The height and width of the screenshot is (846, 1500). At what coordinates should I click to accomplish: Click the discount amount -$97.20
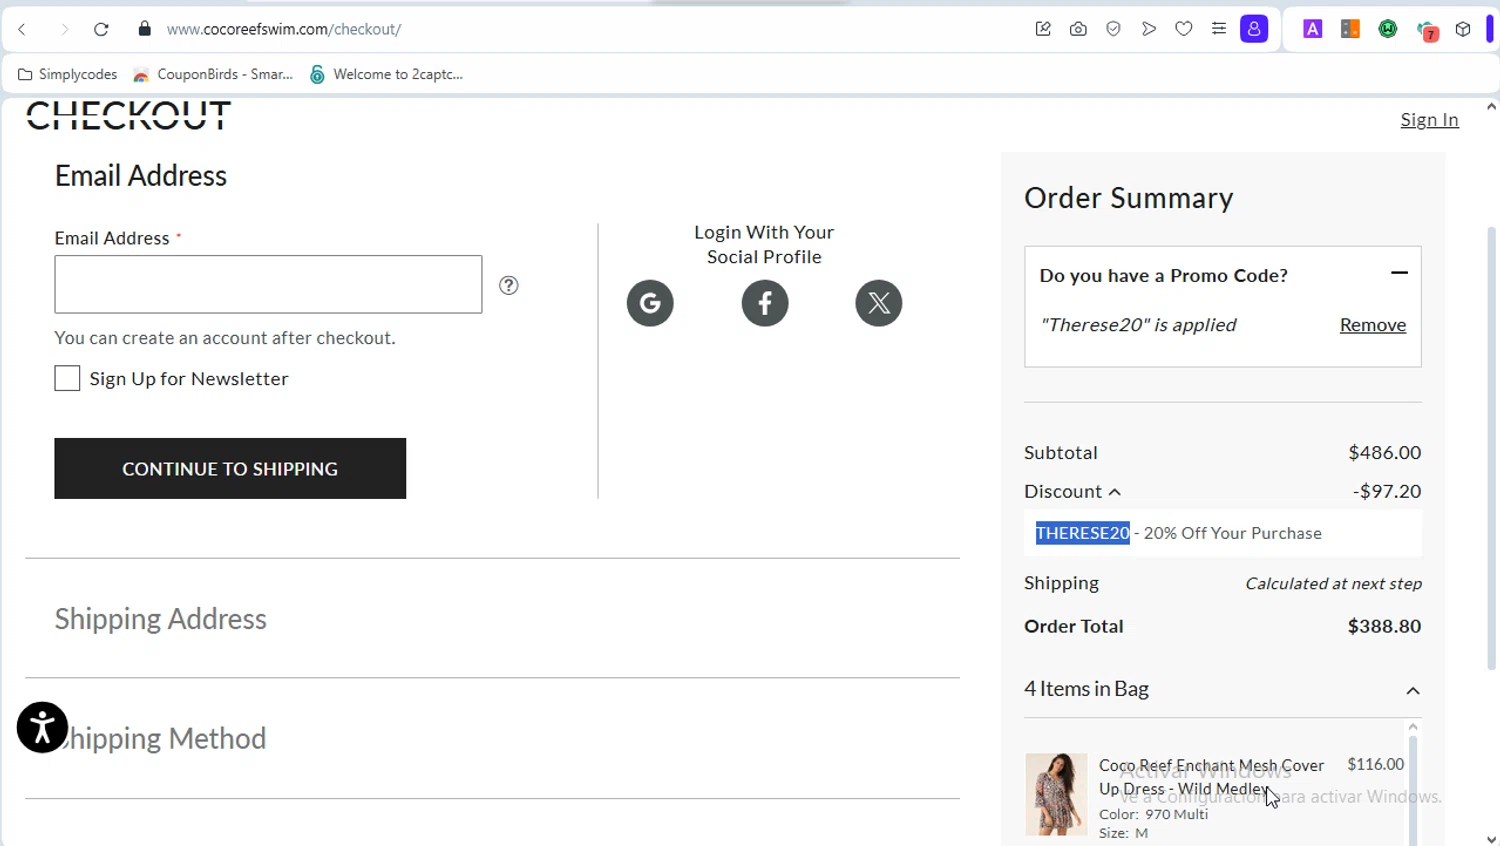[1387, 491]
